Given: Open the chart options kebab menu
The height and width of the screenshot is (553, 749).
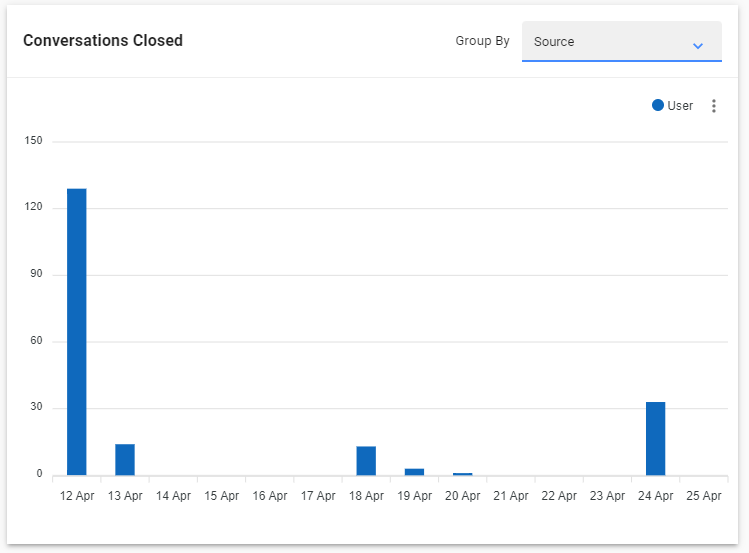Looking at the screenshot, I should tap(713, 106).
